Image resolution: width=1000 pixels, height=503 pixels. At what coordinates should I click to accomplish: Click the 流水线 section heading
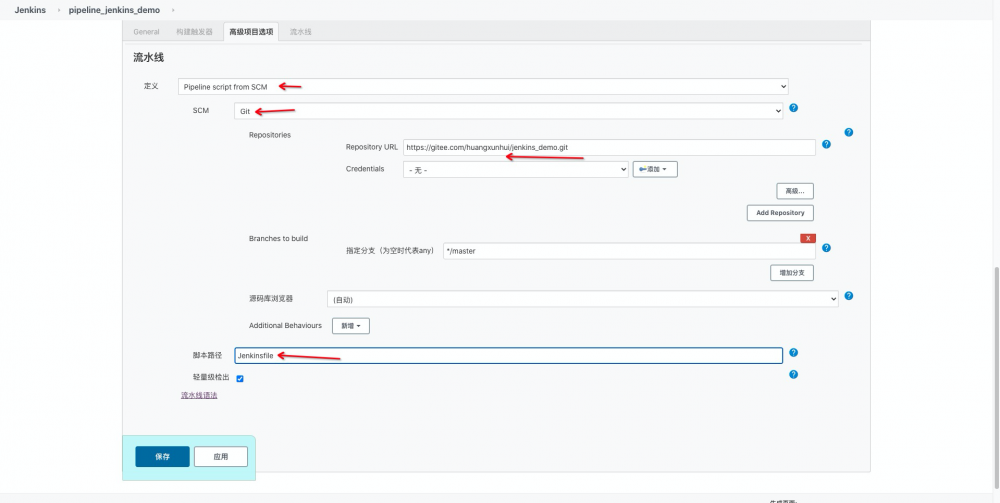tap(149, 57)
